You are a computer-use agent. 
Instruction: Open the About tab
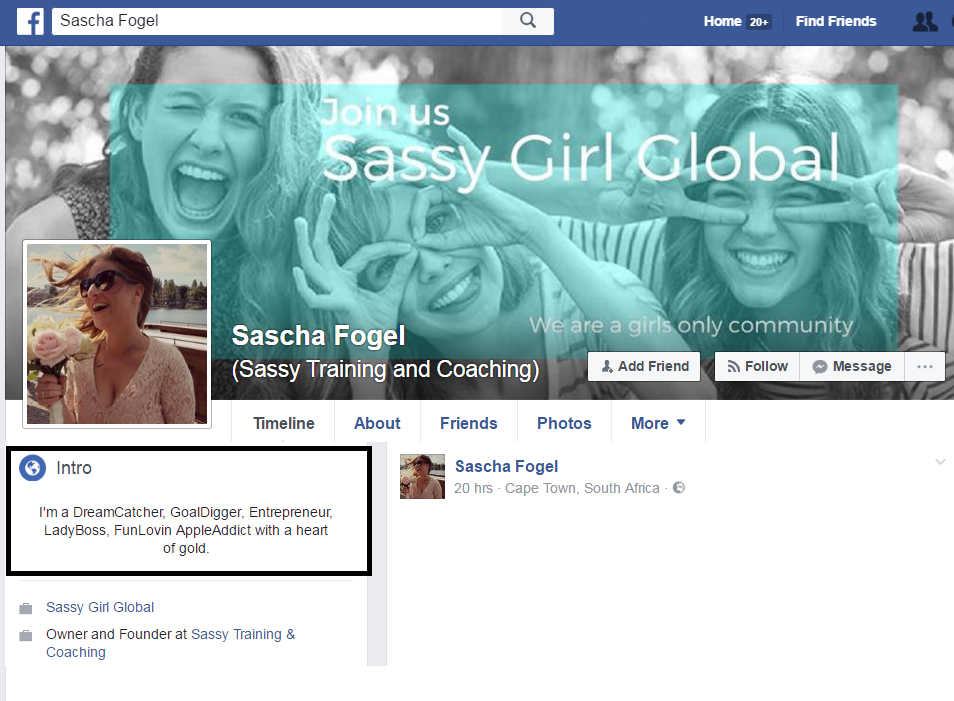[377, 423]
